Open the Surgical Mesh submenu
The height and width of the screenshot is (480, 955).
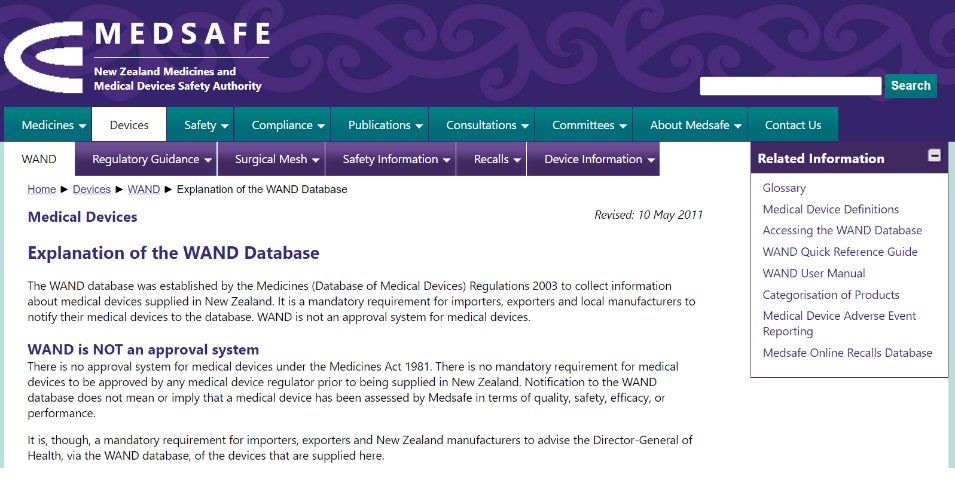[277, 159]
